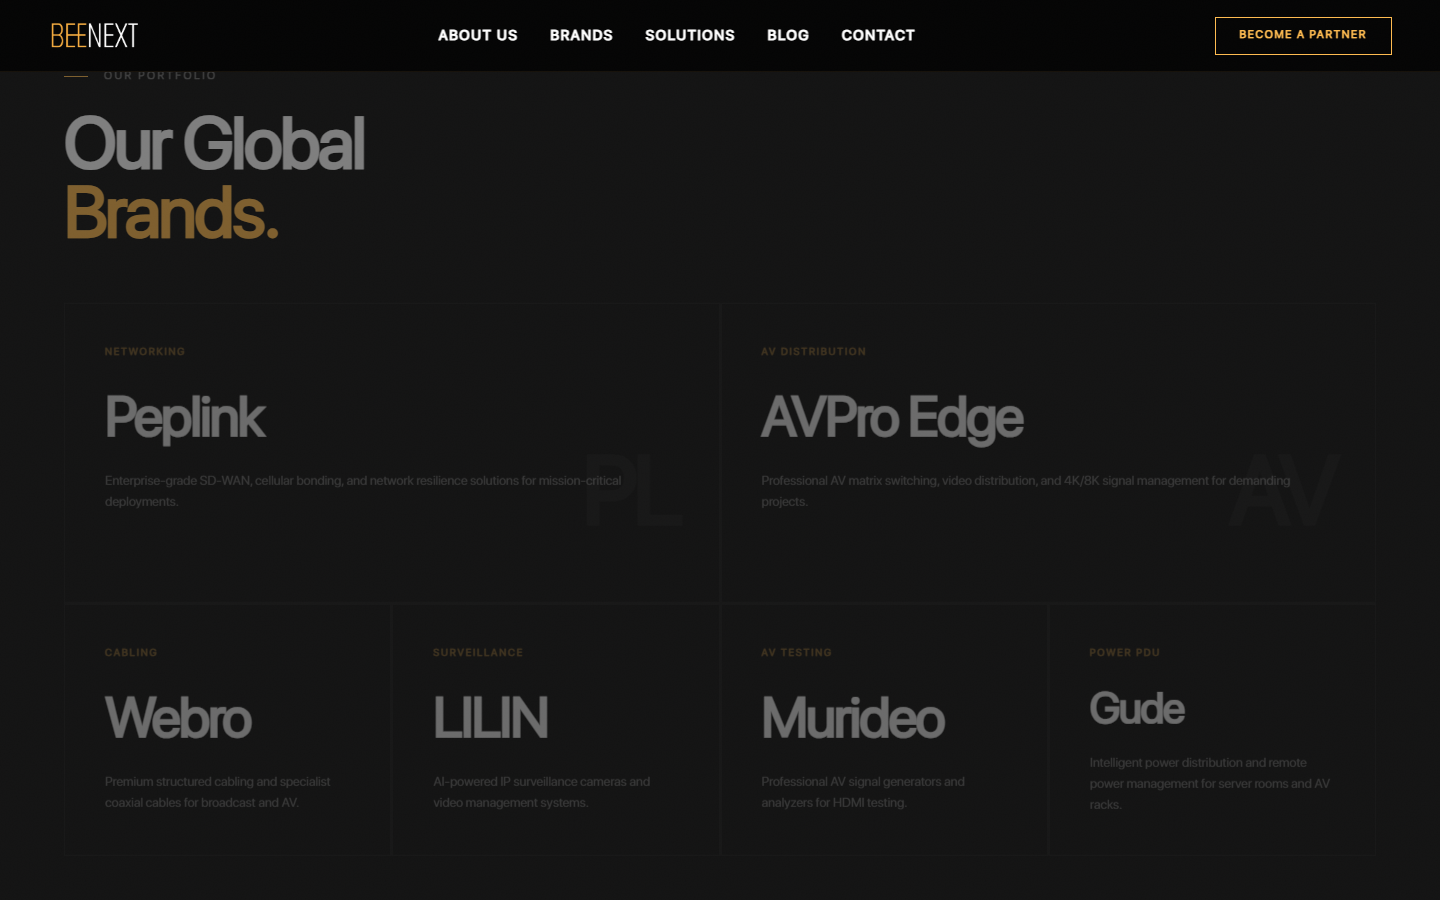Open the AVPro Edge brand title
The height and width of the screenshot is (900, 1440).
[892, 418]
